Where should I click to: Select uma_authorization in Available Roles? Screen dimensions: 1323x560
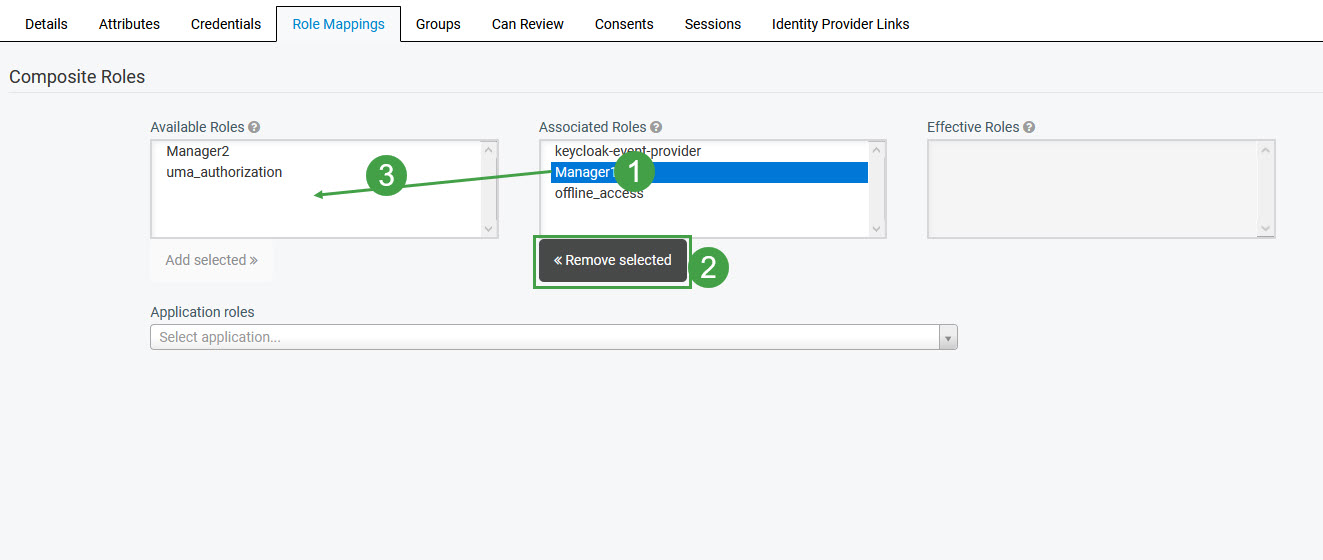pos(224,172)
